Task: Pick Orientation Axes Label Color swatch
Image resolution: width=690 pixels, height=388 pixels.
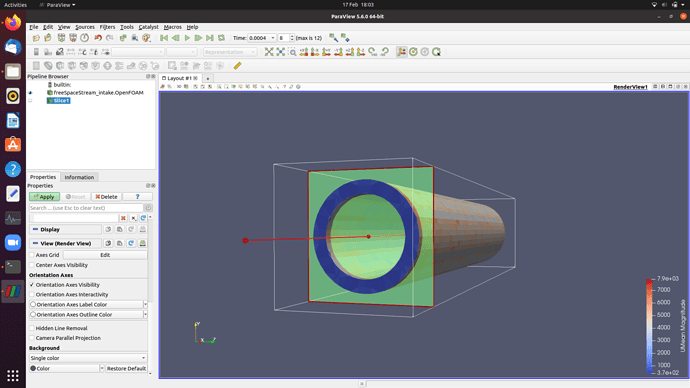Action: click(x=33, y=304)
